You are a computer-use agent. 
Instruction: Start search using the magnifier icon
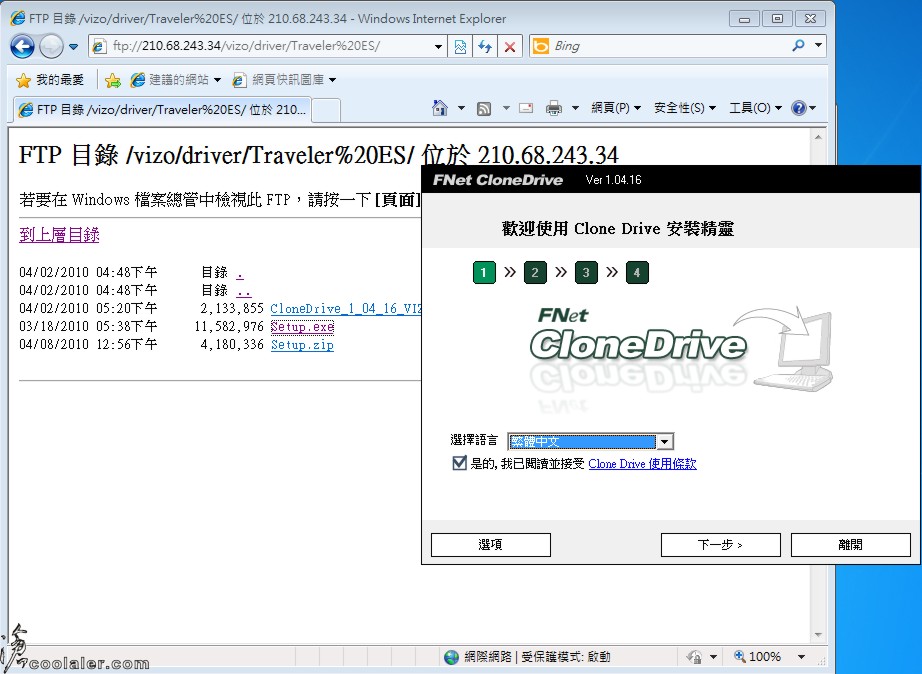pyautogui.click(x=798, y=45)
